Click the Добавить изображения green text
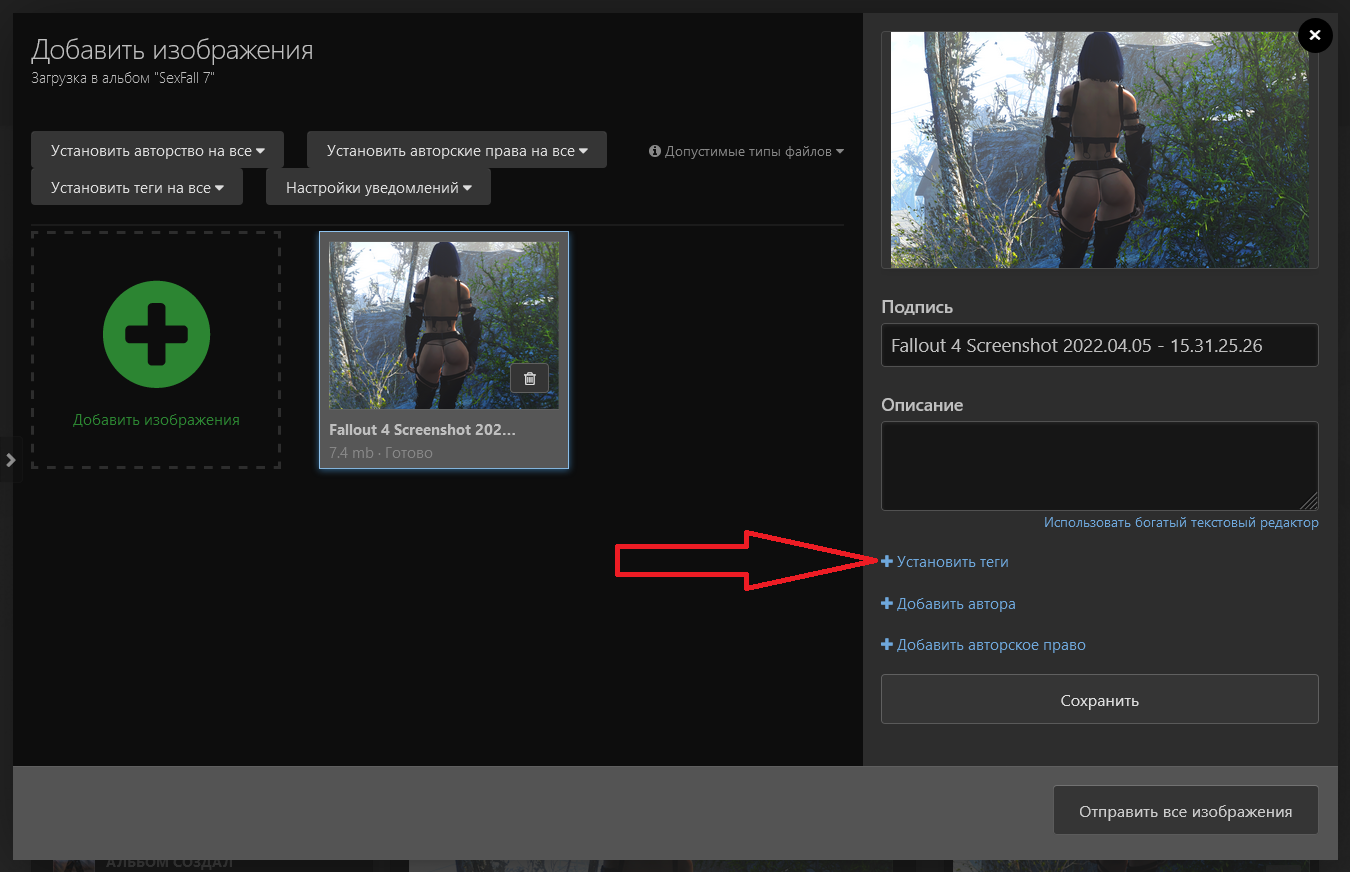The width and height of the screenshot is (1350, 872). point(156,420)
